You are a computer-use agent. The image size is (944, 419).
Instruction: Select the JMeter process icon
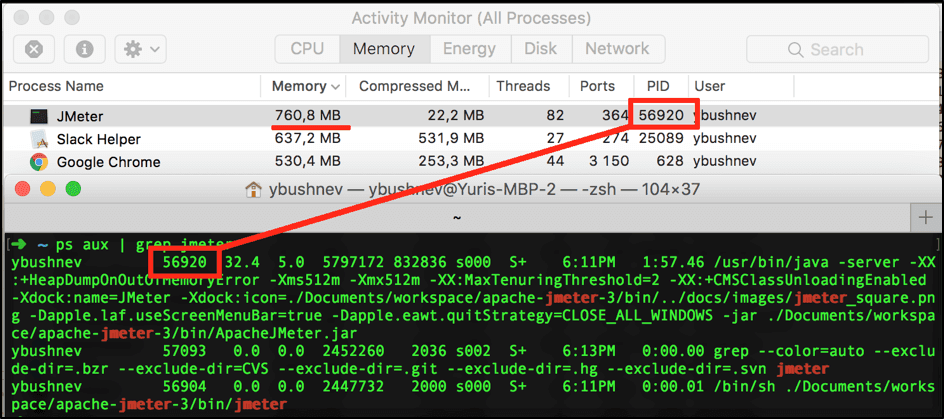tap(39, 116)
